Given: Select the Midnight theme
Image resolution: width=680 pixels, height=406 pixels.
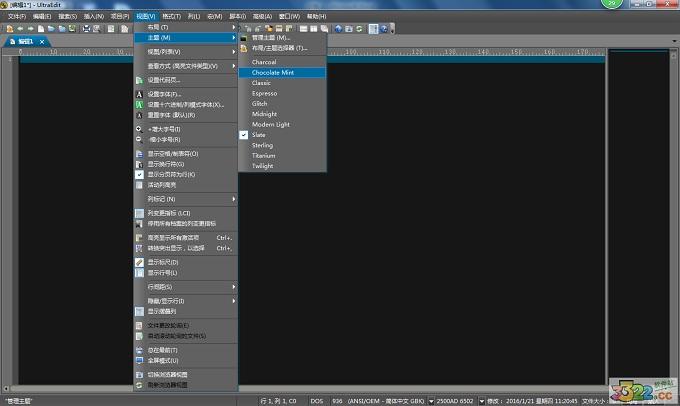Looking at the screenshot, I should tap(282, 114).
